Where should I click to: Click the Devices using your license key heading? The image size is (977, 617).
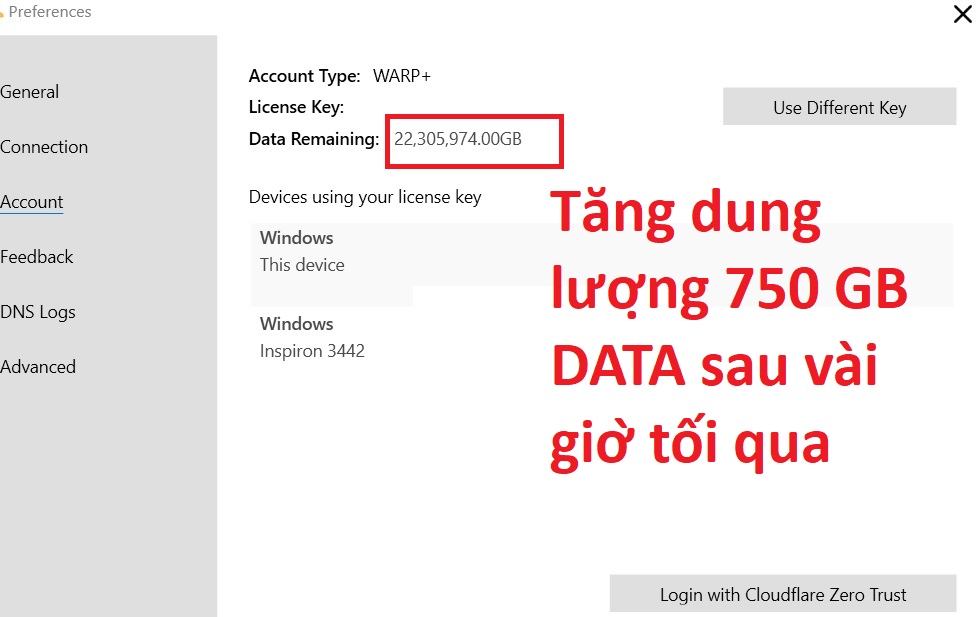[x=365, y=198]
